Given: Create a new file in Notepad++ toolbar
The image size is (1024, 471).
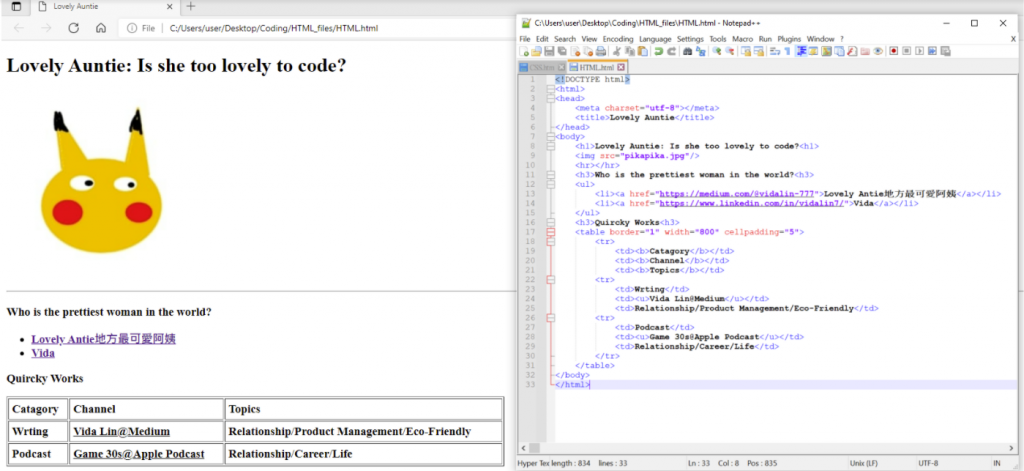Looking at the screenshot, I should point(524,51).
